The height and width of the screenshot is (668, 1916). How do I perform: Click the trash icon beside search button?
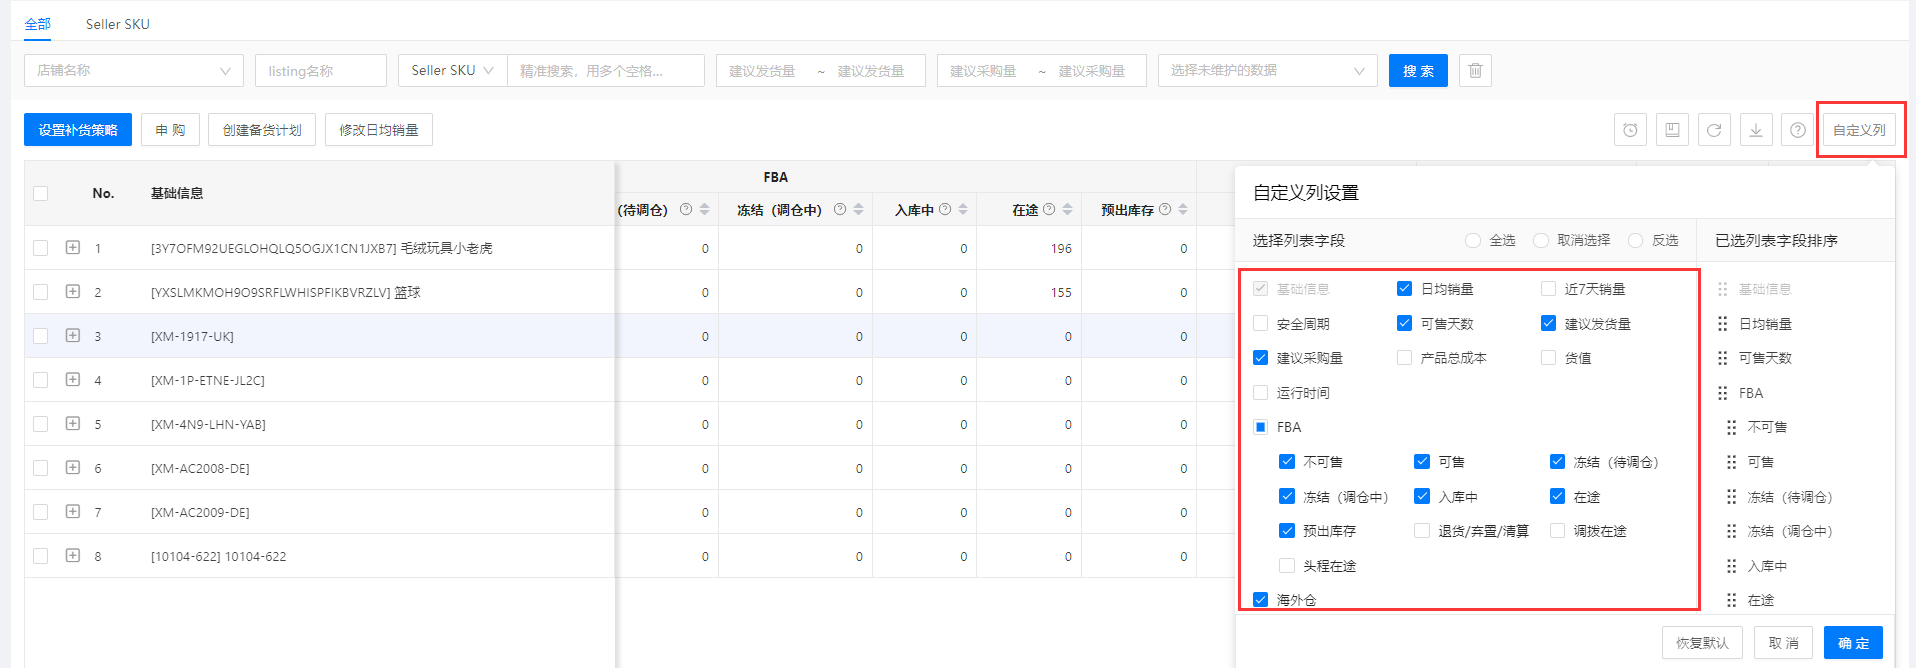pyautogui.click(x=1475, y=71)
